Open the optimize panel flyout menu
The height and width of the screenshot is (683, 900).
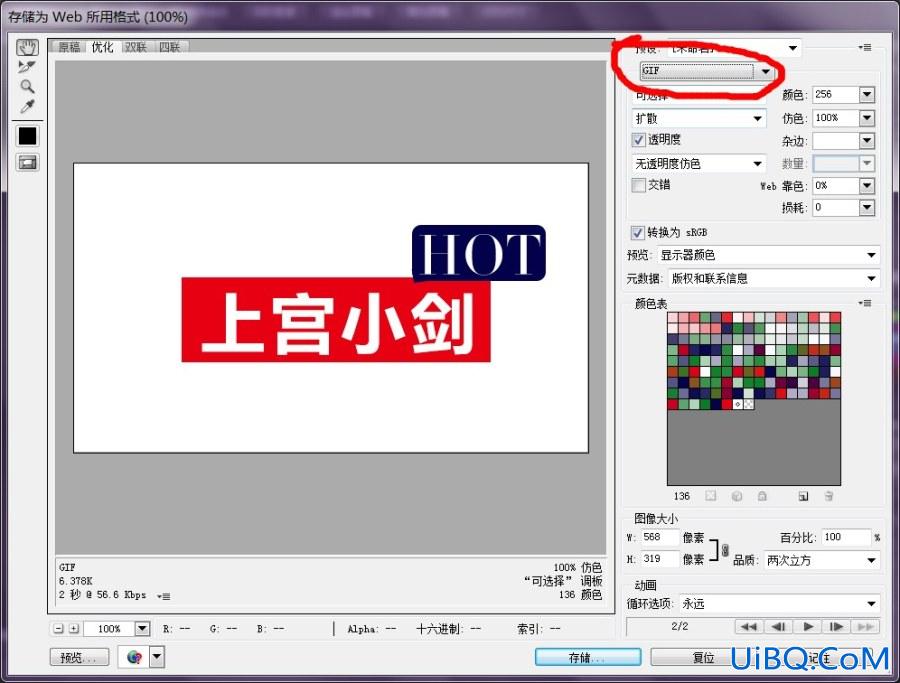click(x=865, y=47)
